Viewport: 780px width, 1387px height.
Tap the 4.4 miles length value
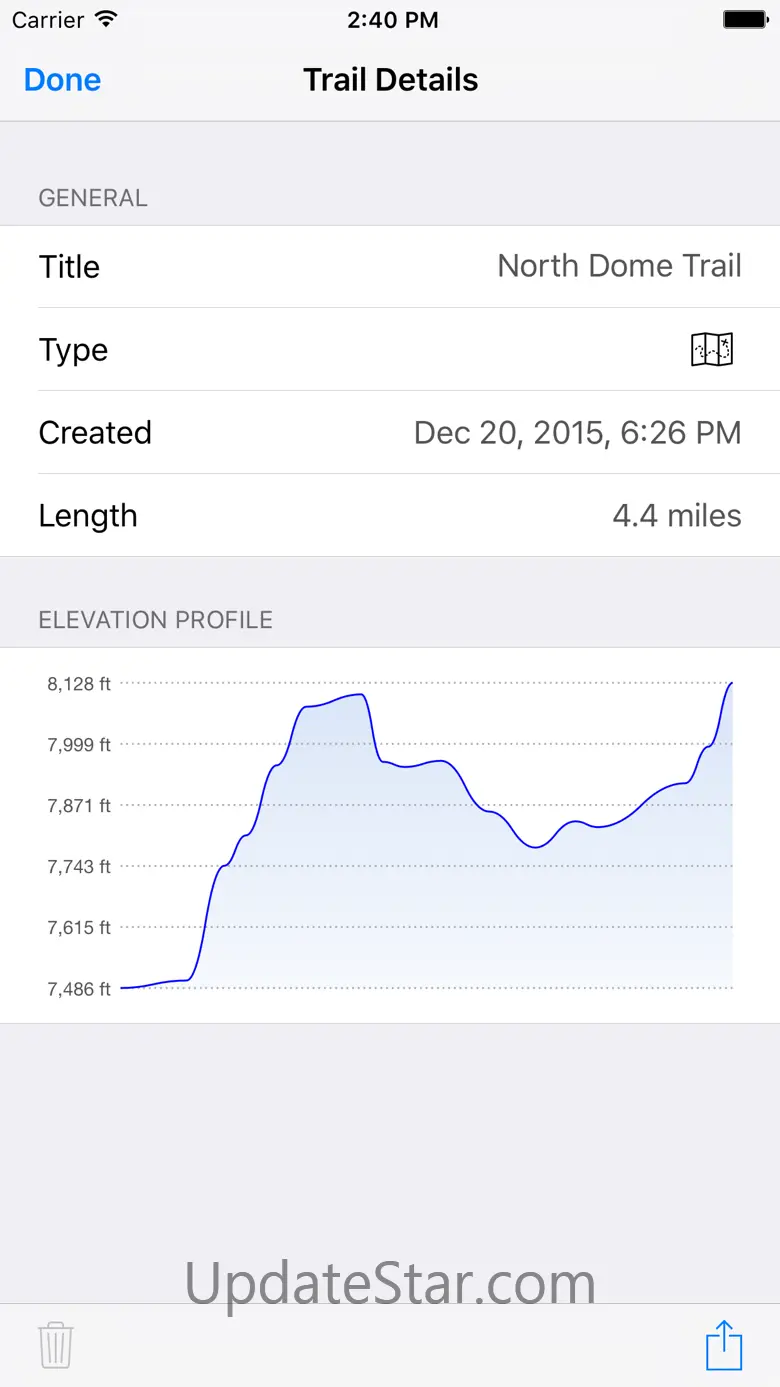676,516
